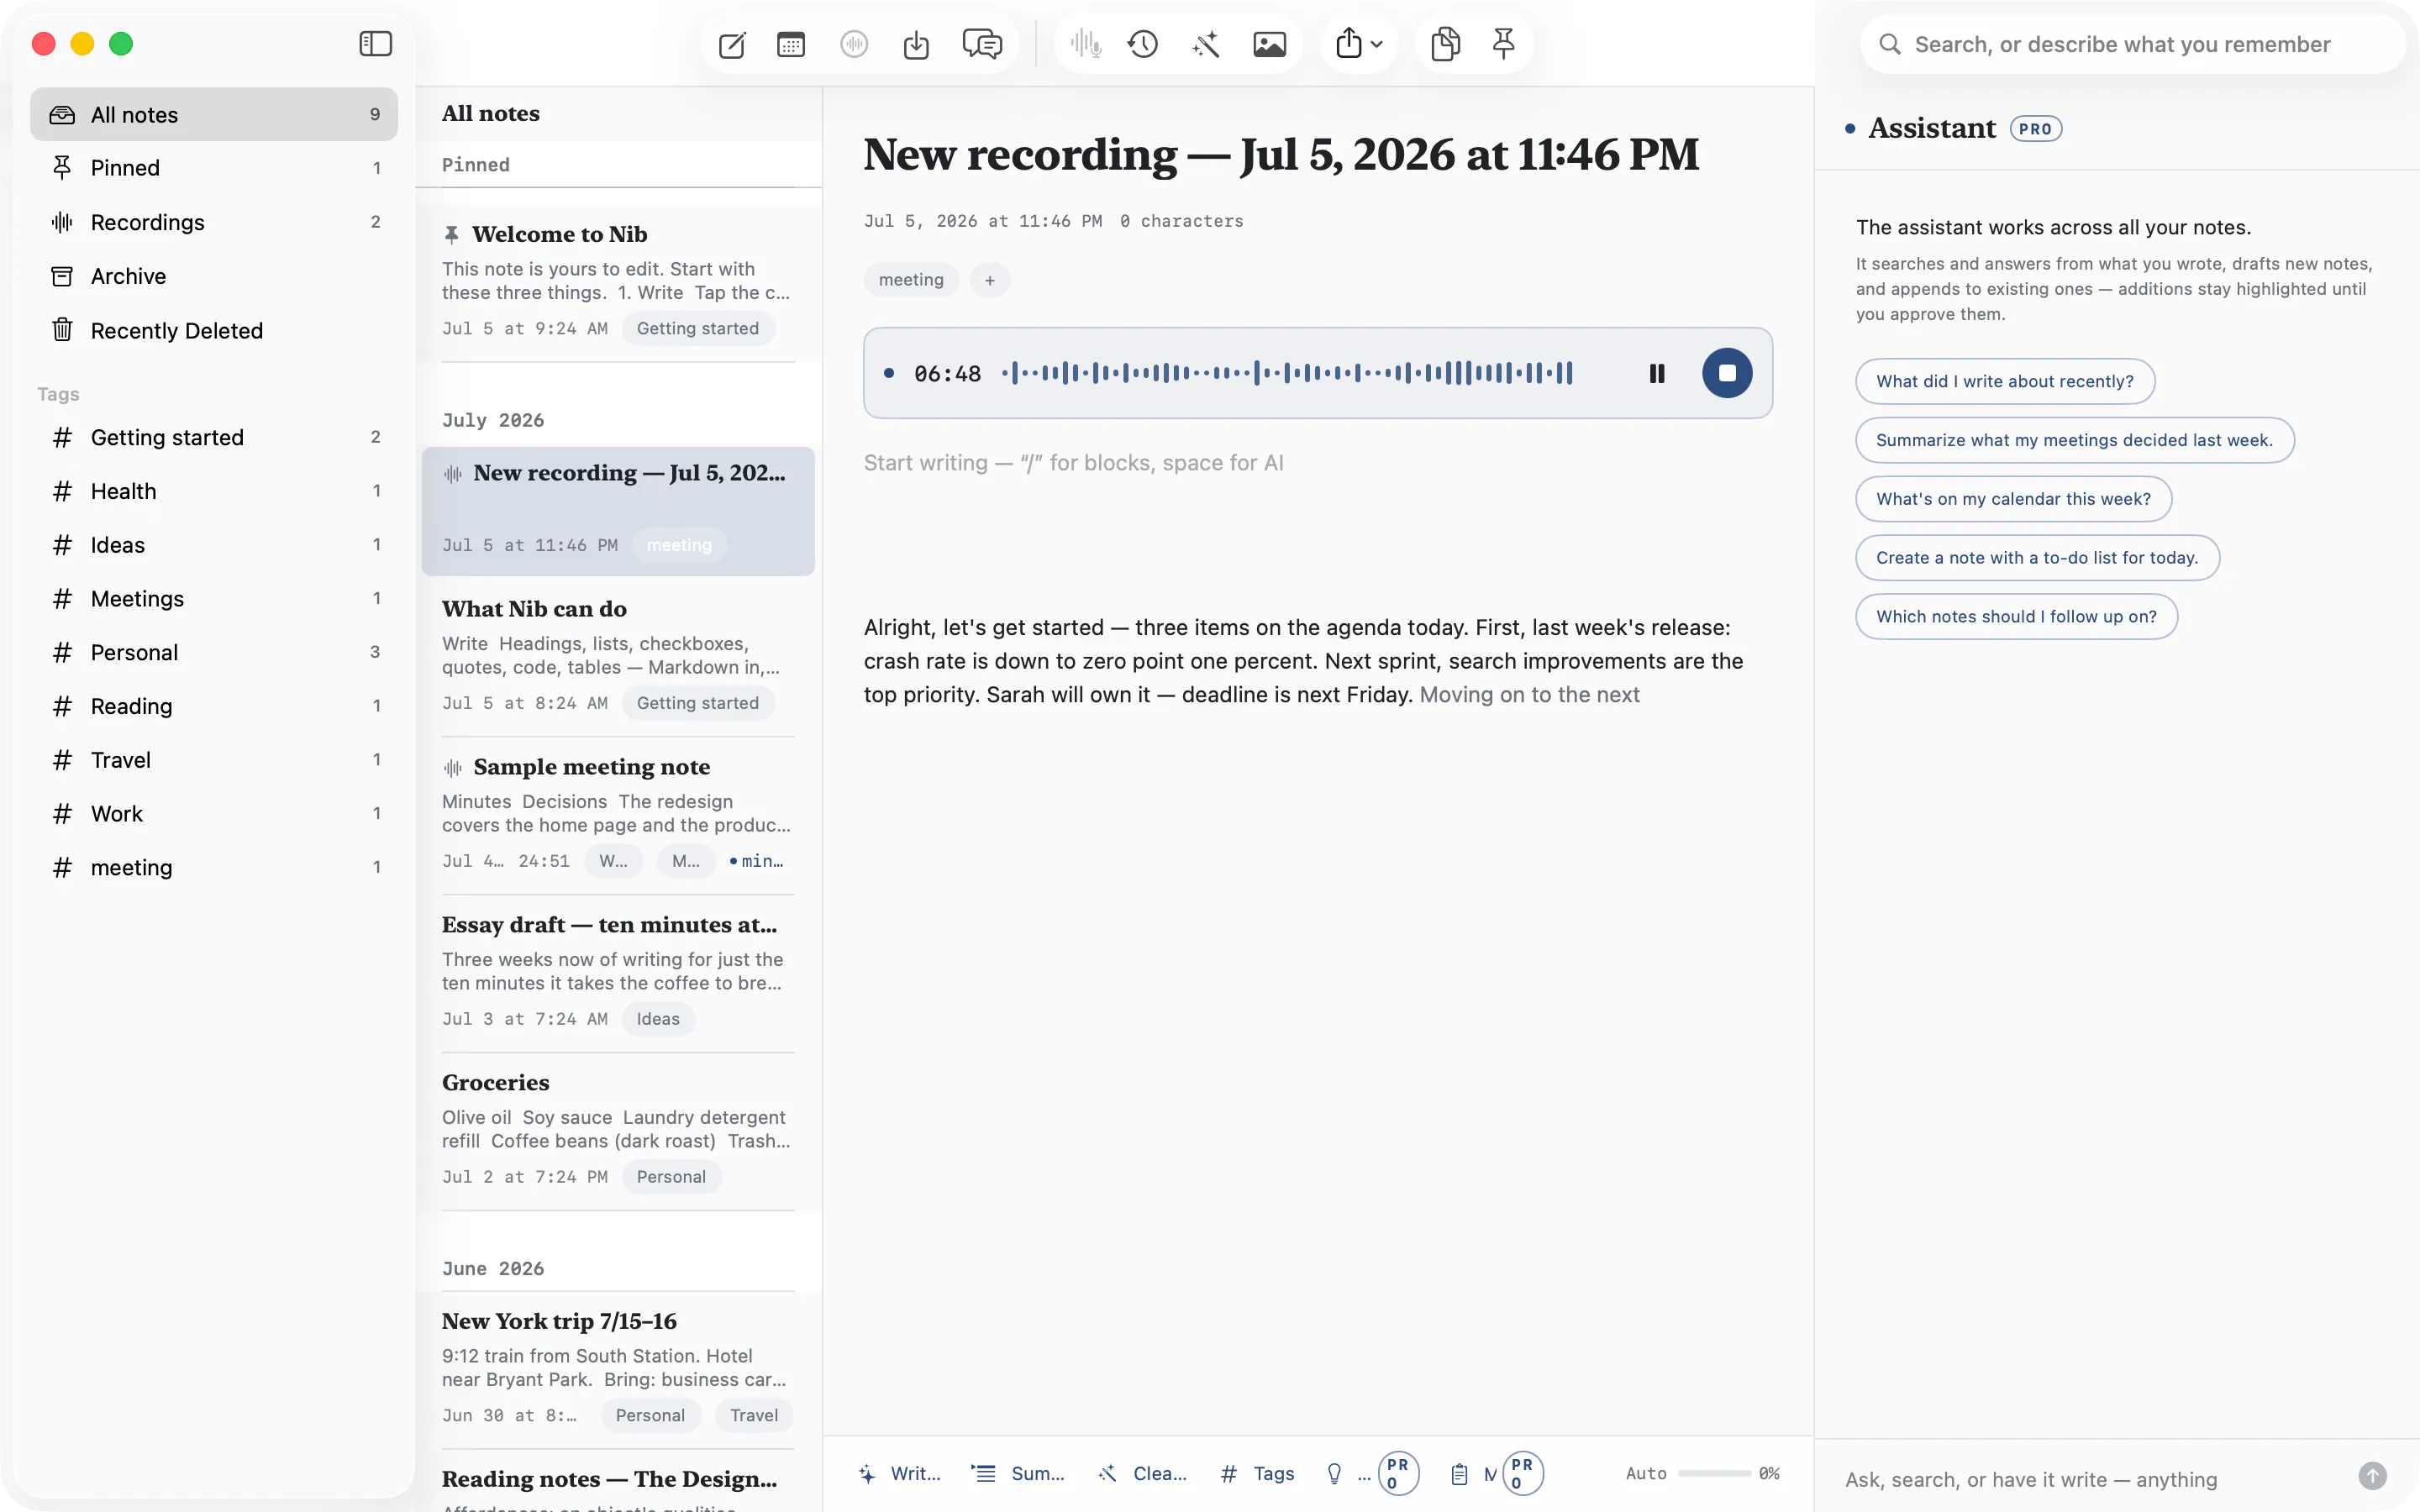Click the clipboard icon in the bottom bar

coord(1459,1473)
